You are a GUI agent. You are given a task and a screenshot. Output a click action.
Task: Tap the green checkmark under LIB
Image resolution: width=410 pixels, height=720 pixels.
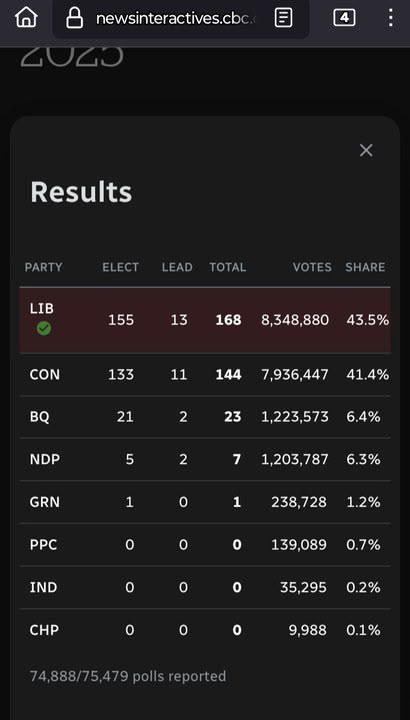click(44, 328)
